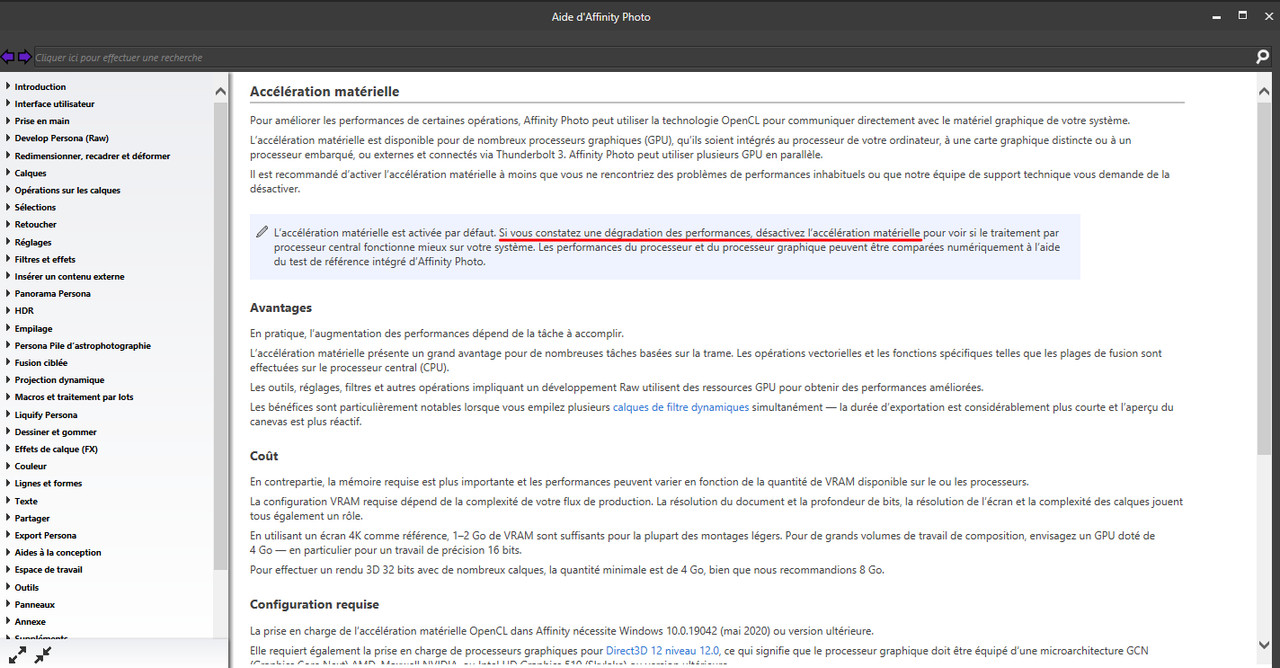Screen dimensions: 1280x668
Task: Expand the Introduction topic arrow
Action: 8,87
